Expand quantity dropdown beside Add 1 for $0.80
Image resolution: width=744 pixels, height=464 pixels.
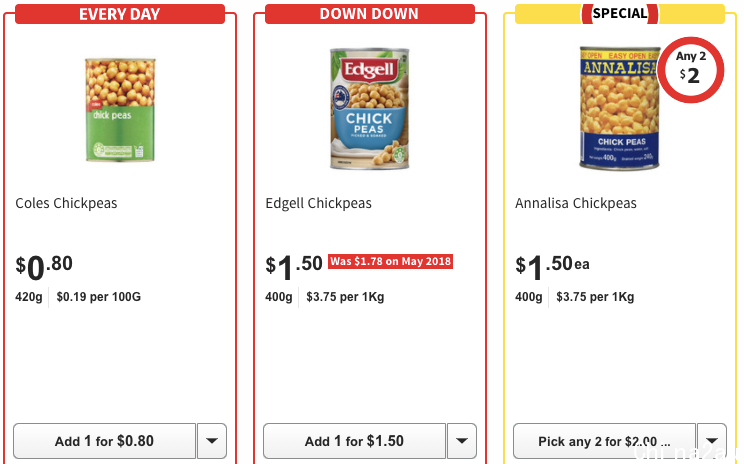coord(212,441)
